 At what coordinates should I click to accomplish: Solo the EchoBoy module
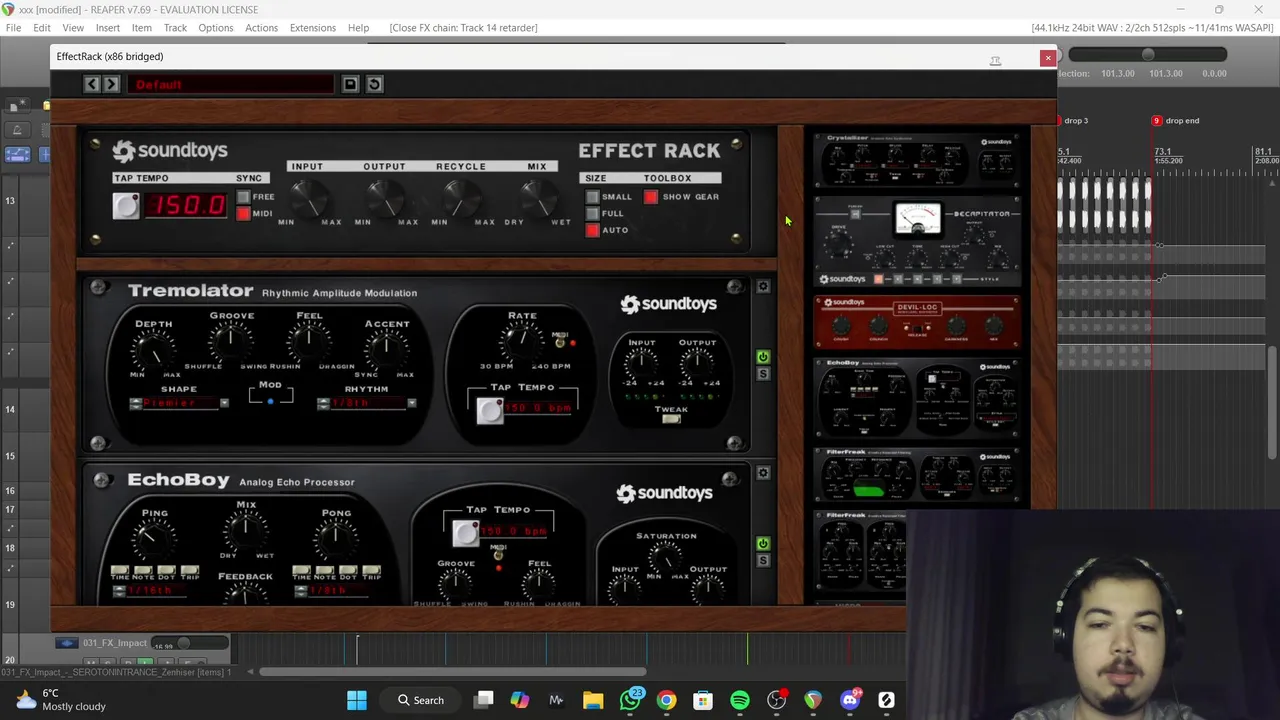763,560
